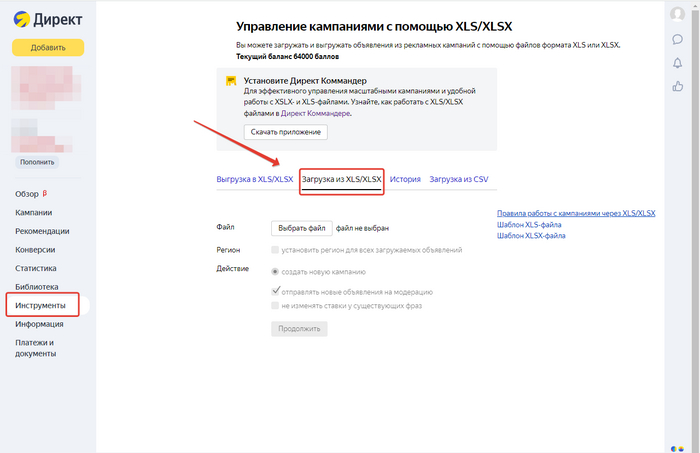Open Информация in the sidebar
Screen dimensions: 700x453
39,324
